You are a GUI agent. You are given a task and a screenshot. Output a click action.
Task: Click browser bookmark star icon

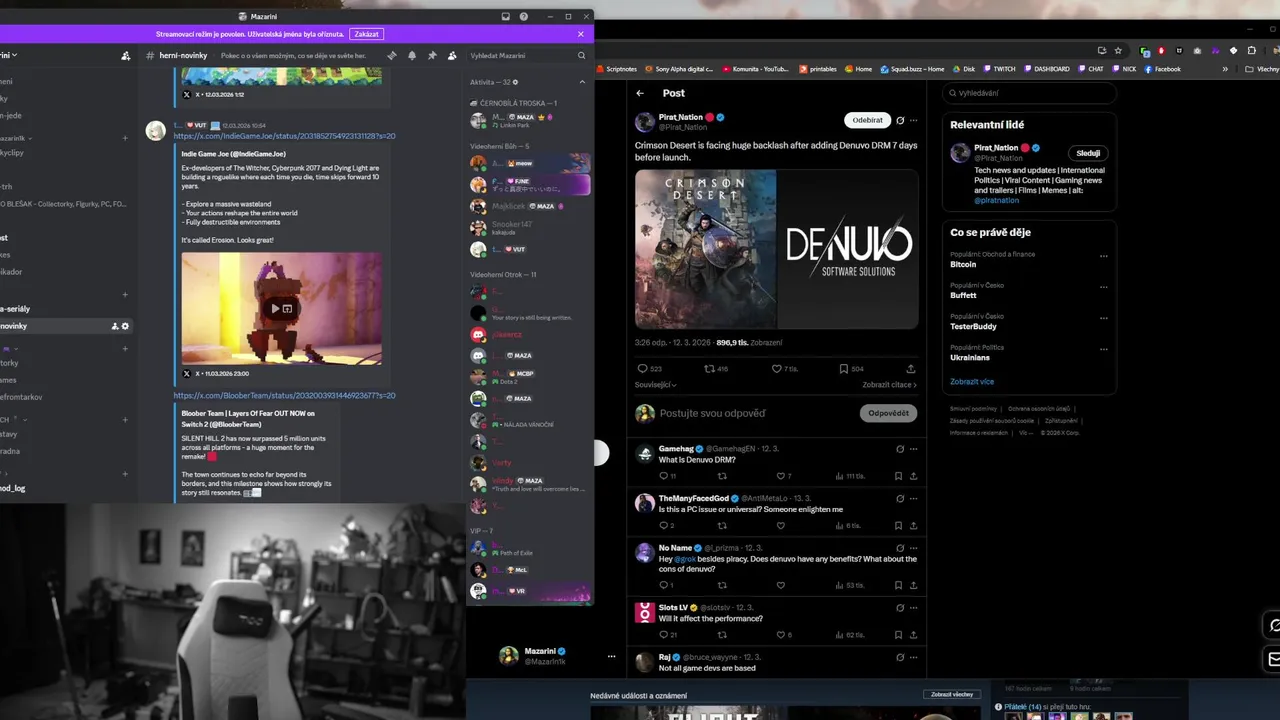(1118, 50)
